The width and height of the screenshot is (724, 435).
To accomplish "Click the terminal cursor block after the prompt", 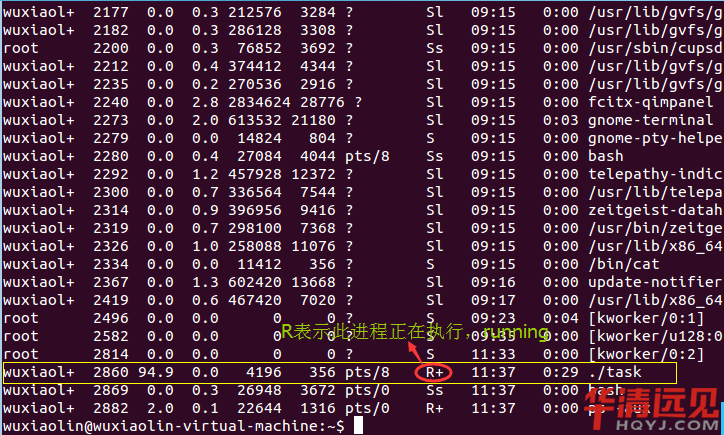I will point(358,426).
